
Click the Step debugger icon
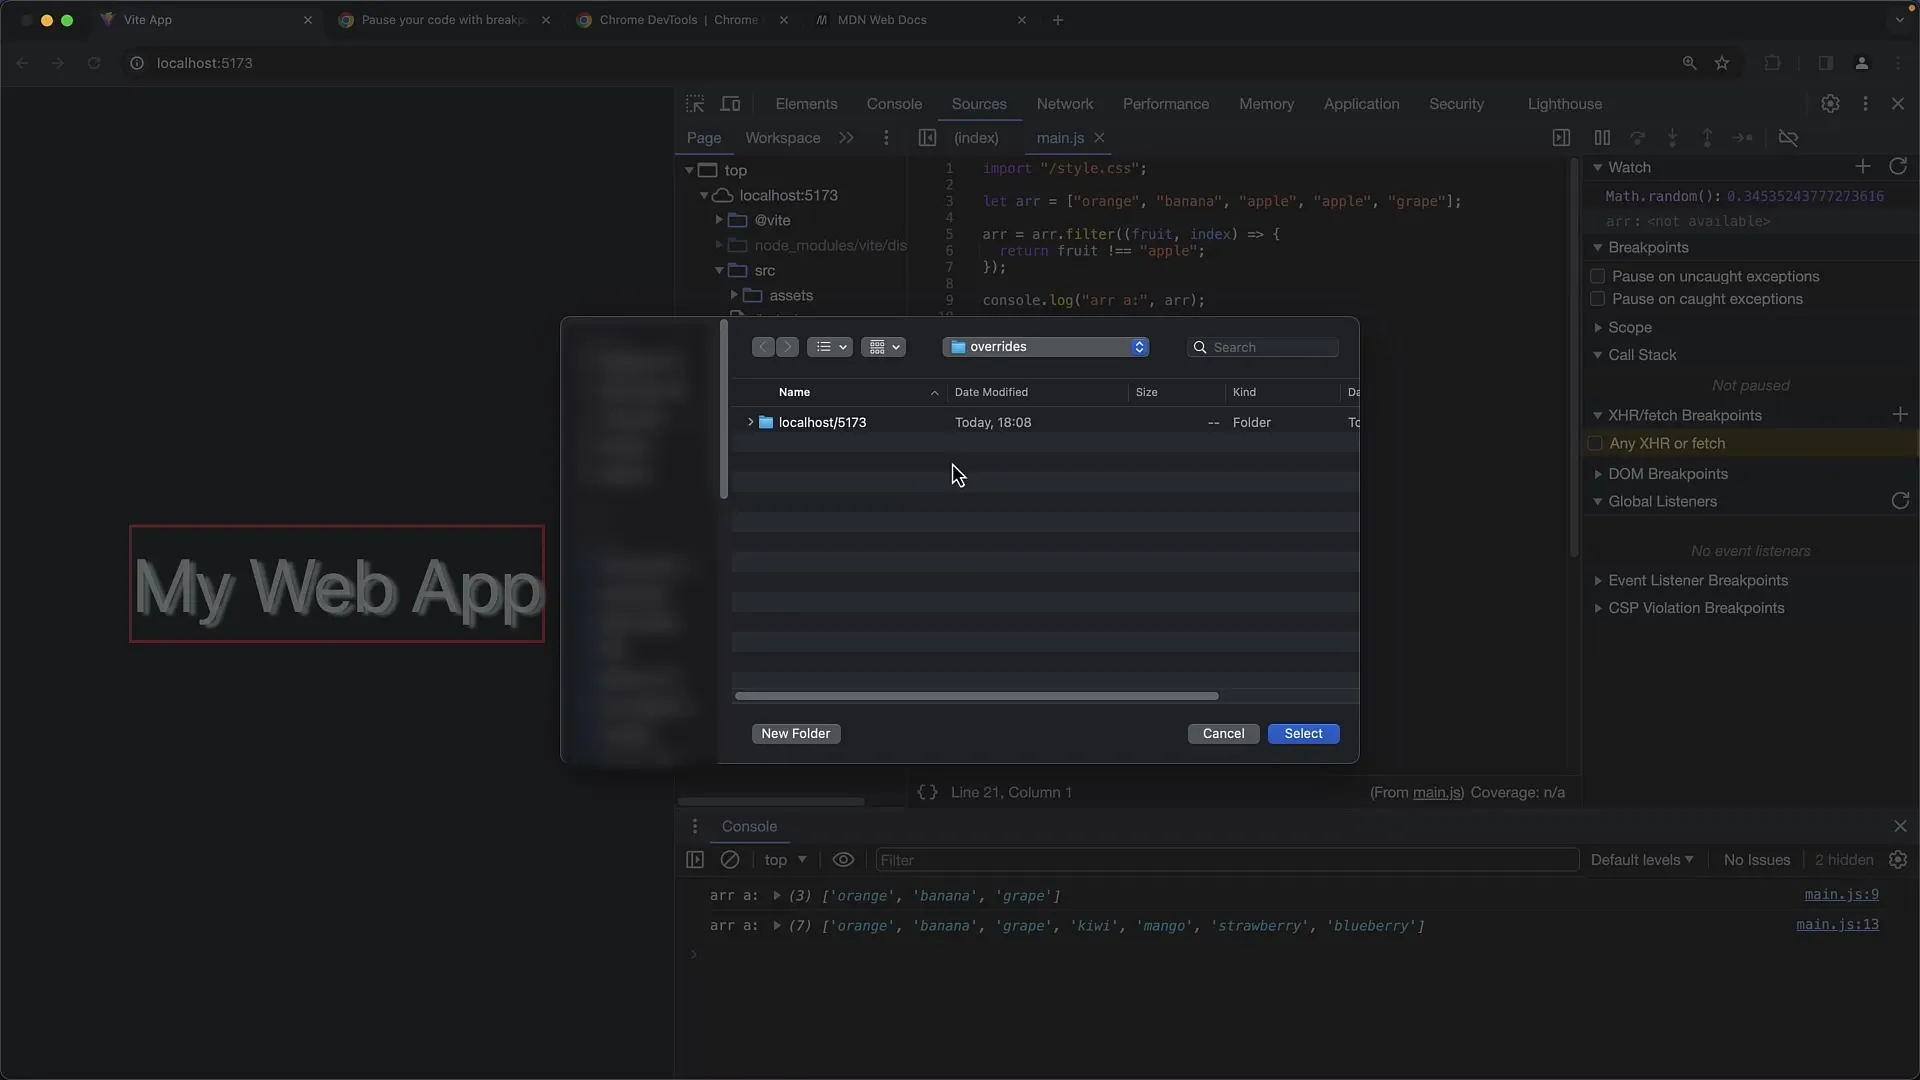(1742, 138)
